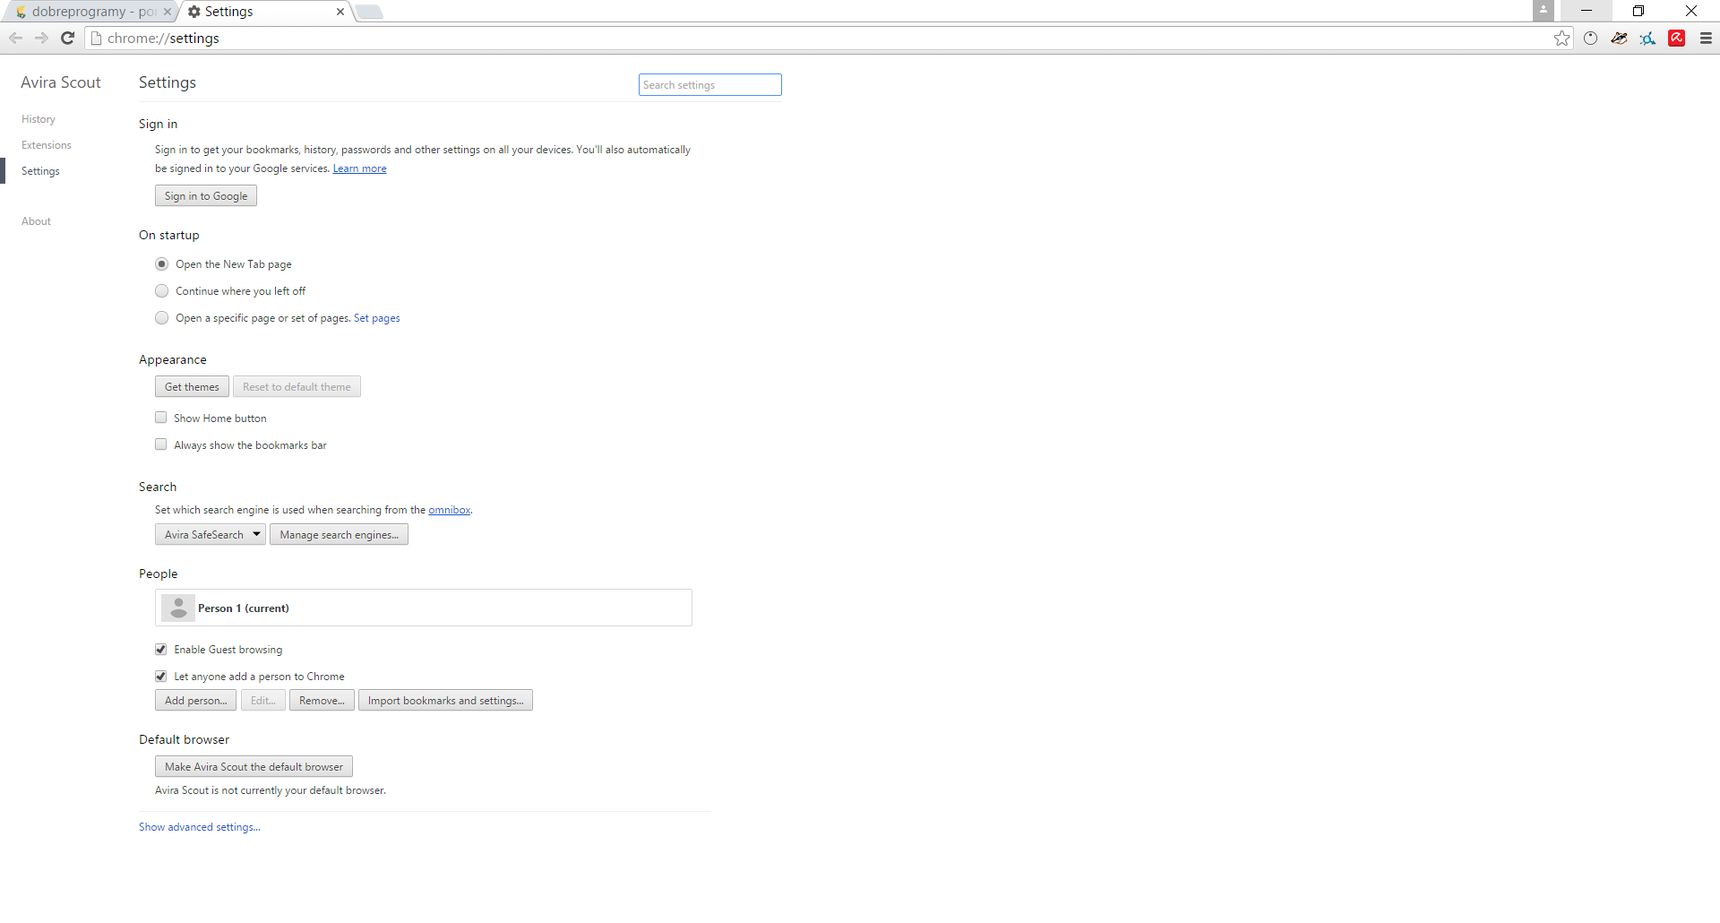The image size is (1720, 923).
Task: Click the Avira Scout sidebar heading
Action: [x=61, y=82]
